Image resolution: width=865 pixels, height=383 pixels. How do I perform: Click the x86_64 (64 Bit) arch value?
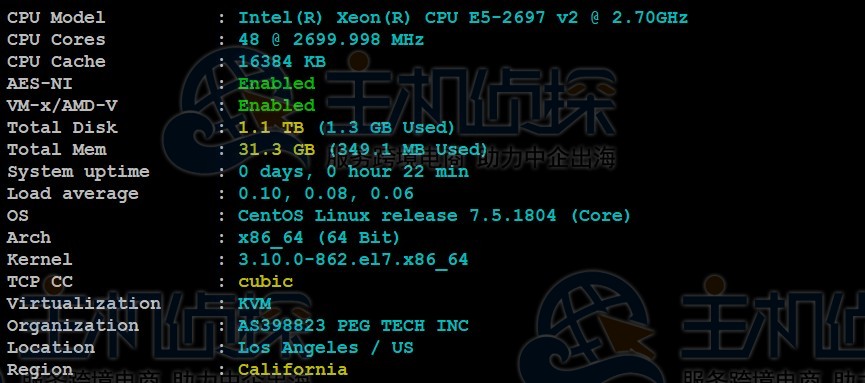coord(319,238)
